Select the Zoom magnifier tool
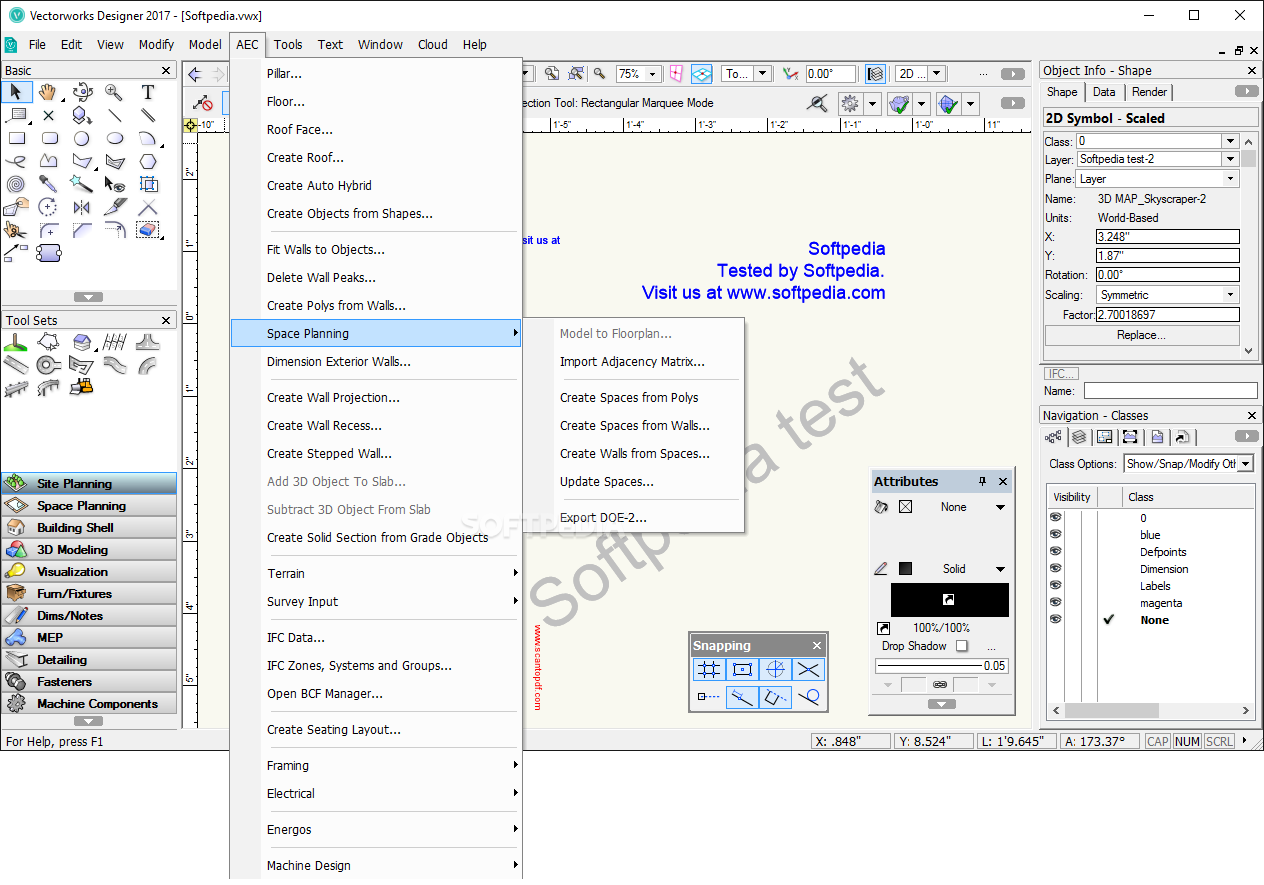 pyautogui.click(x=115, y=92)
